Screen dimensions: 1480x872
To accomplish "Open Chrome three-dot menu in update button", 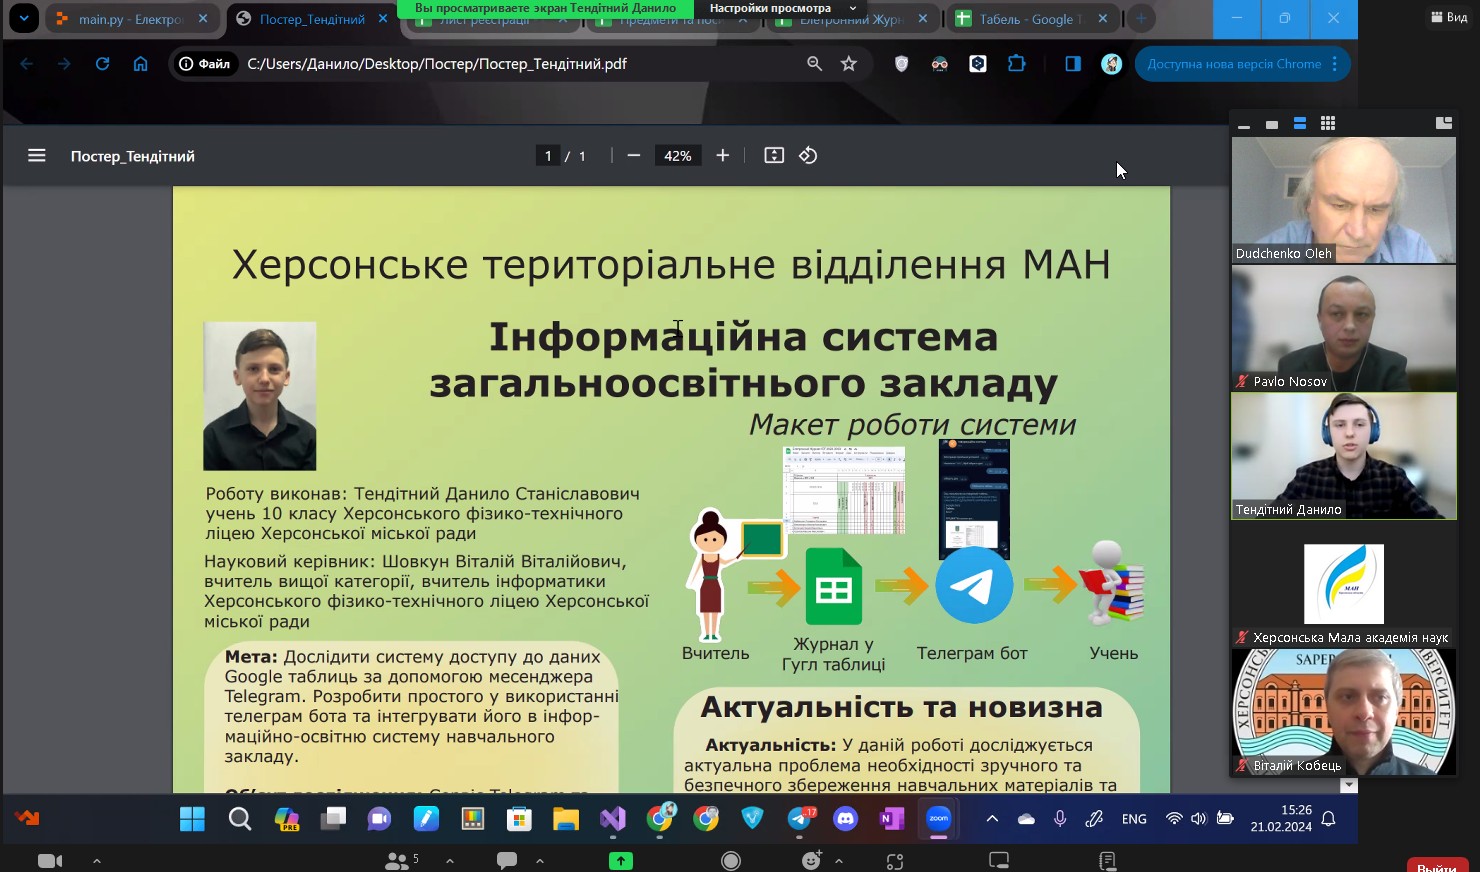I will [x=1336, y=64].
